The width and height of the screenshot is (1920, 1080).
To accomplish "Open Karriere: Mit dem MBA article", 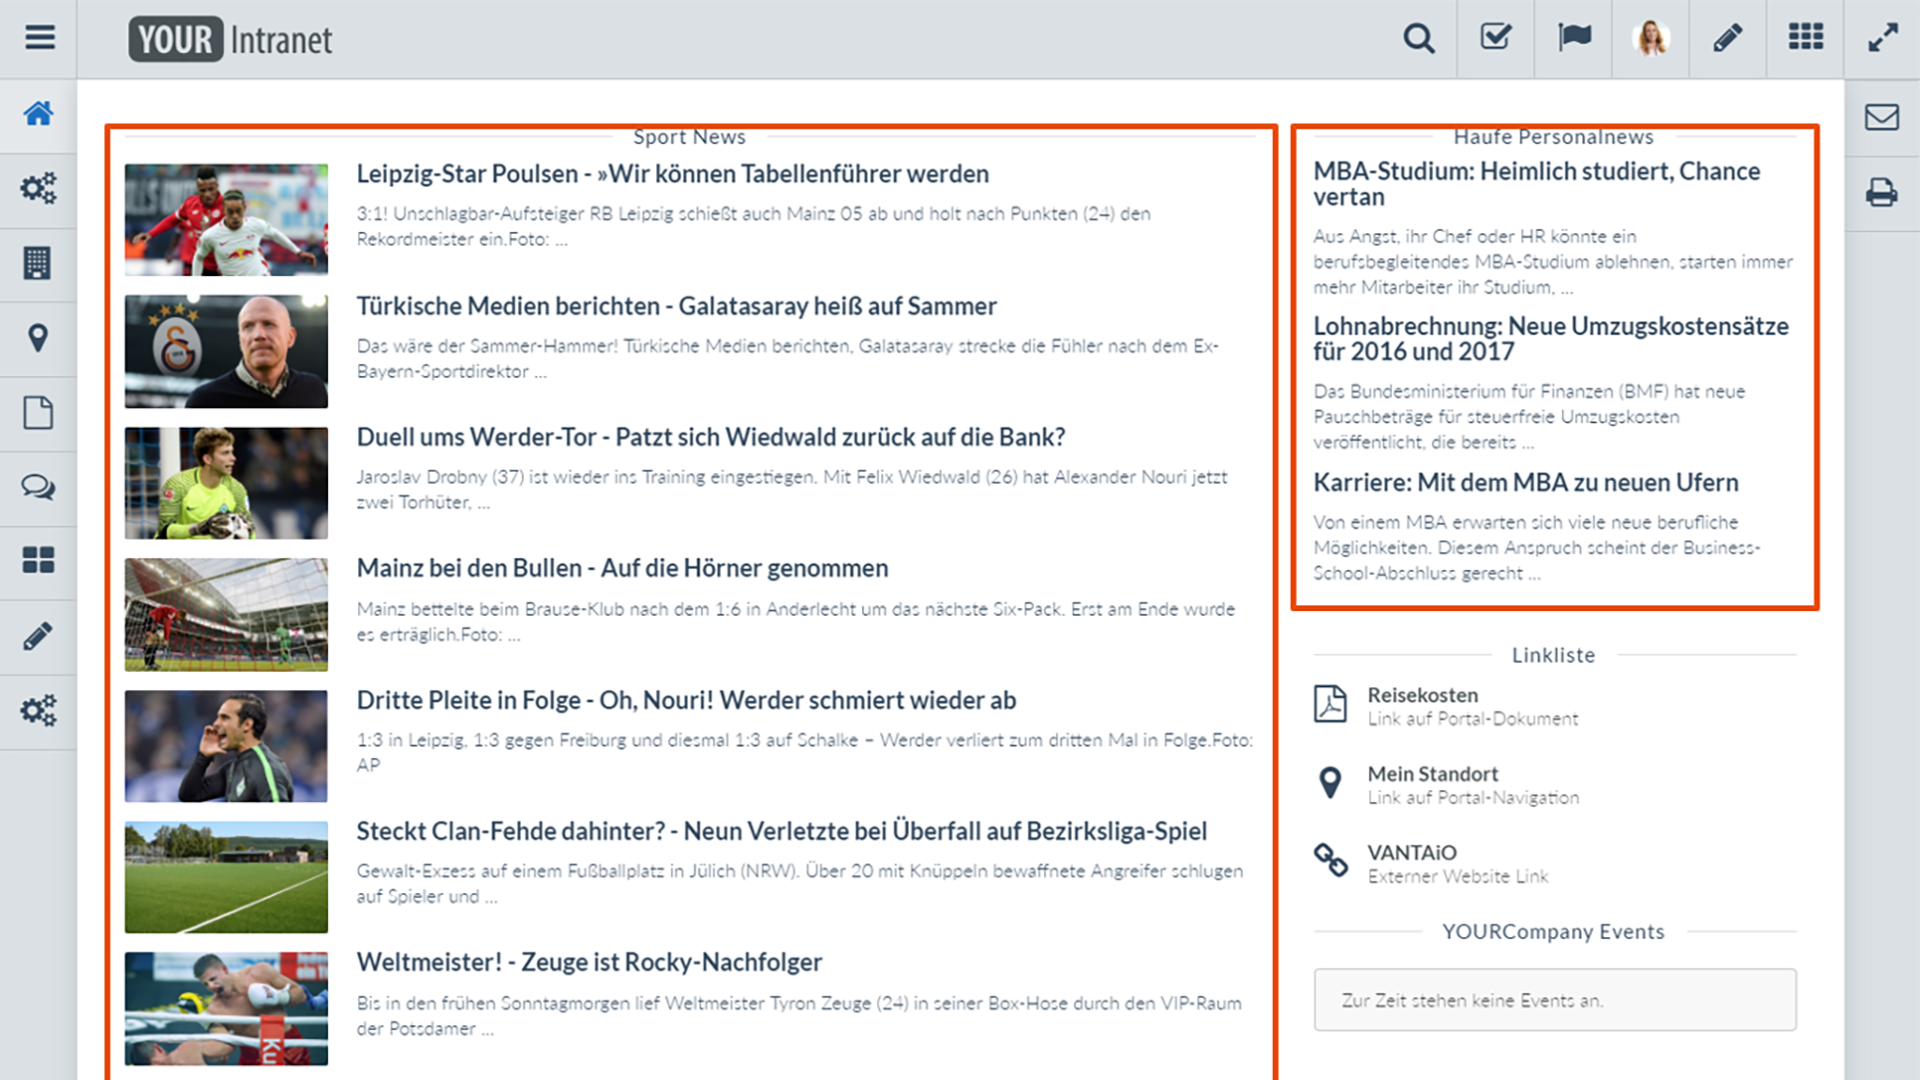I will tap(1526, 483).
